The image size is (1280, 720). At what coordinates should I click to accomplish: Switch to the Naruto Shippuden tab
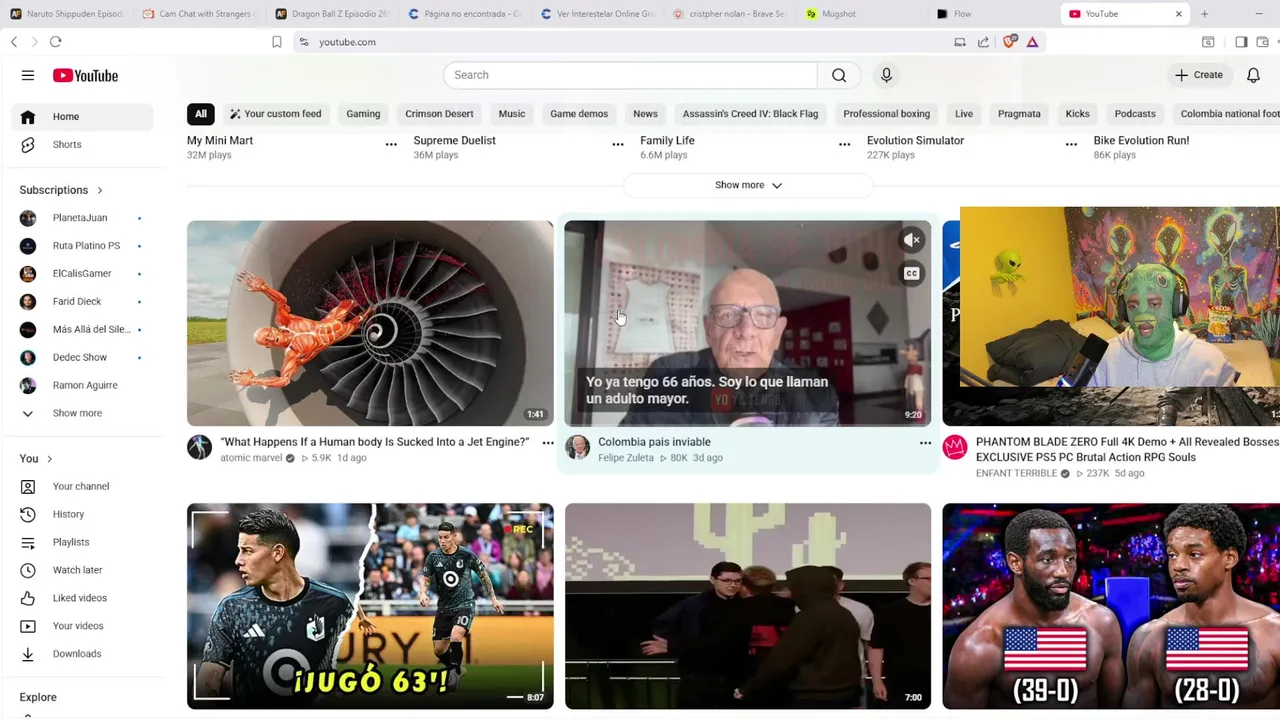[x=66, y=14]
